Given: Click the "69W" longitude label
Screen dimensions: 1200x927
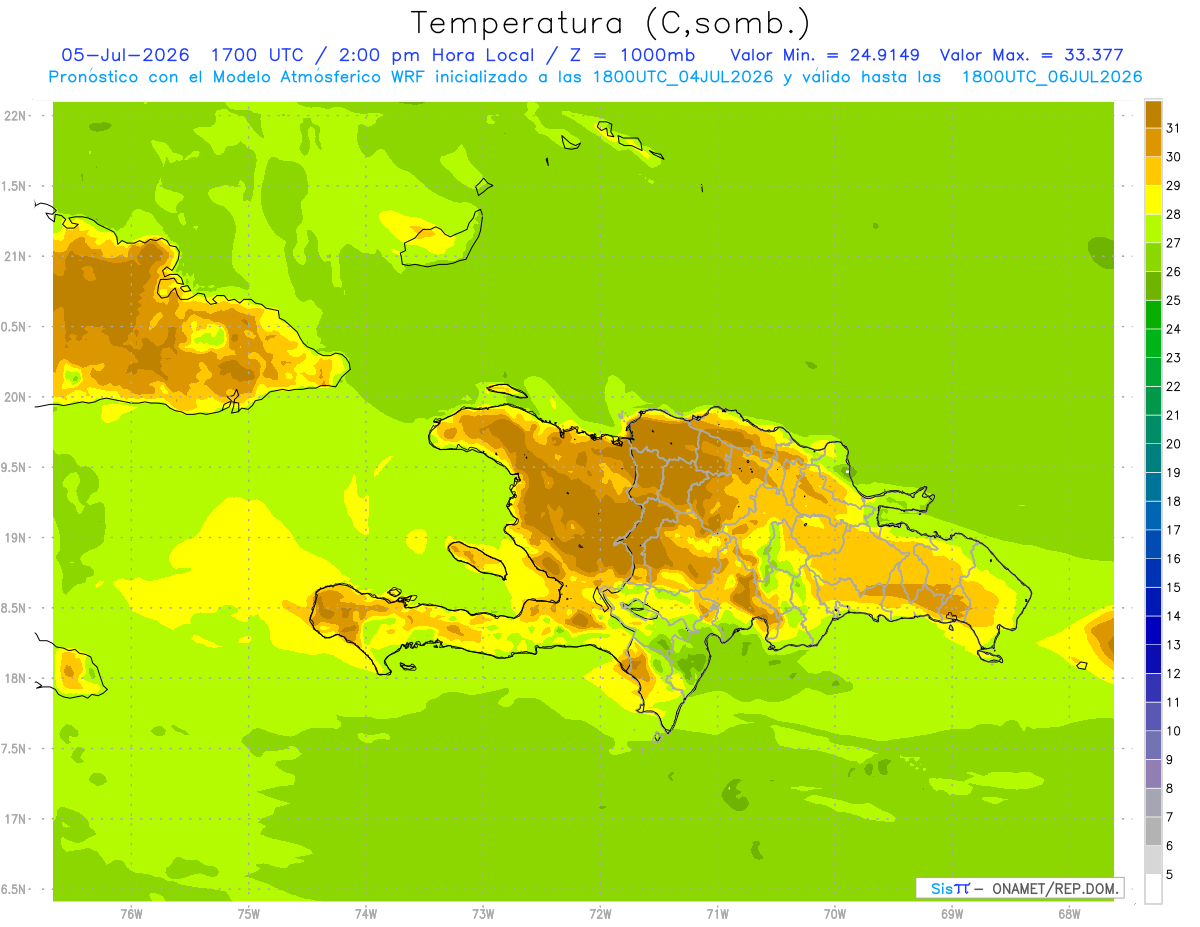Looking at the screenshot, I should click(952, 914).
